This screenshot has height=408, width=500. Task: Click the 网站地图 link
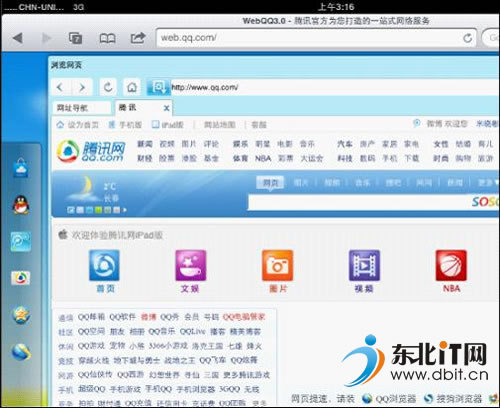coord(220,125)
